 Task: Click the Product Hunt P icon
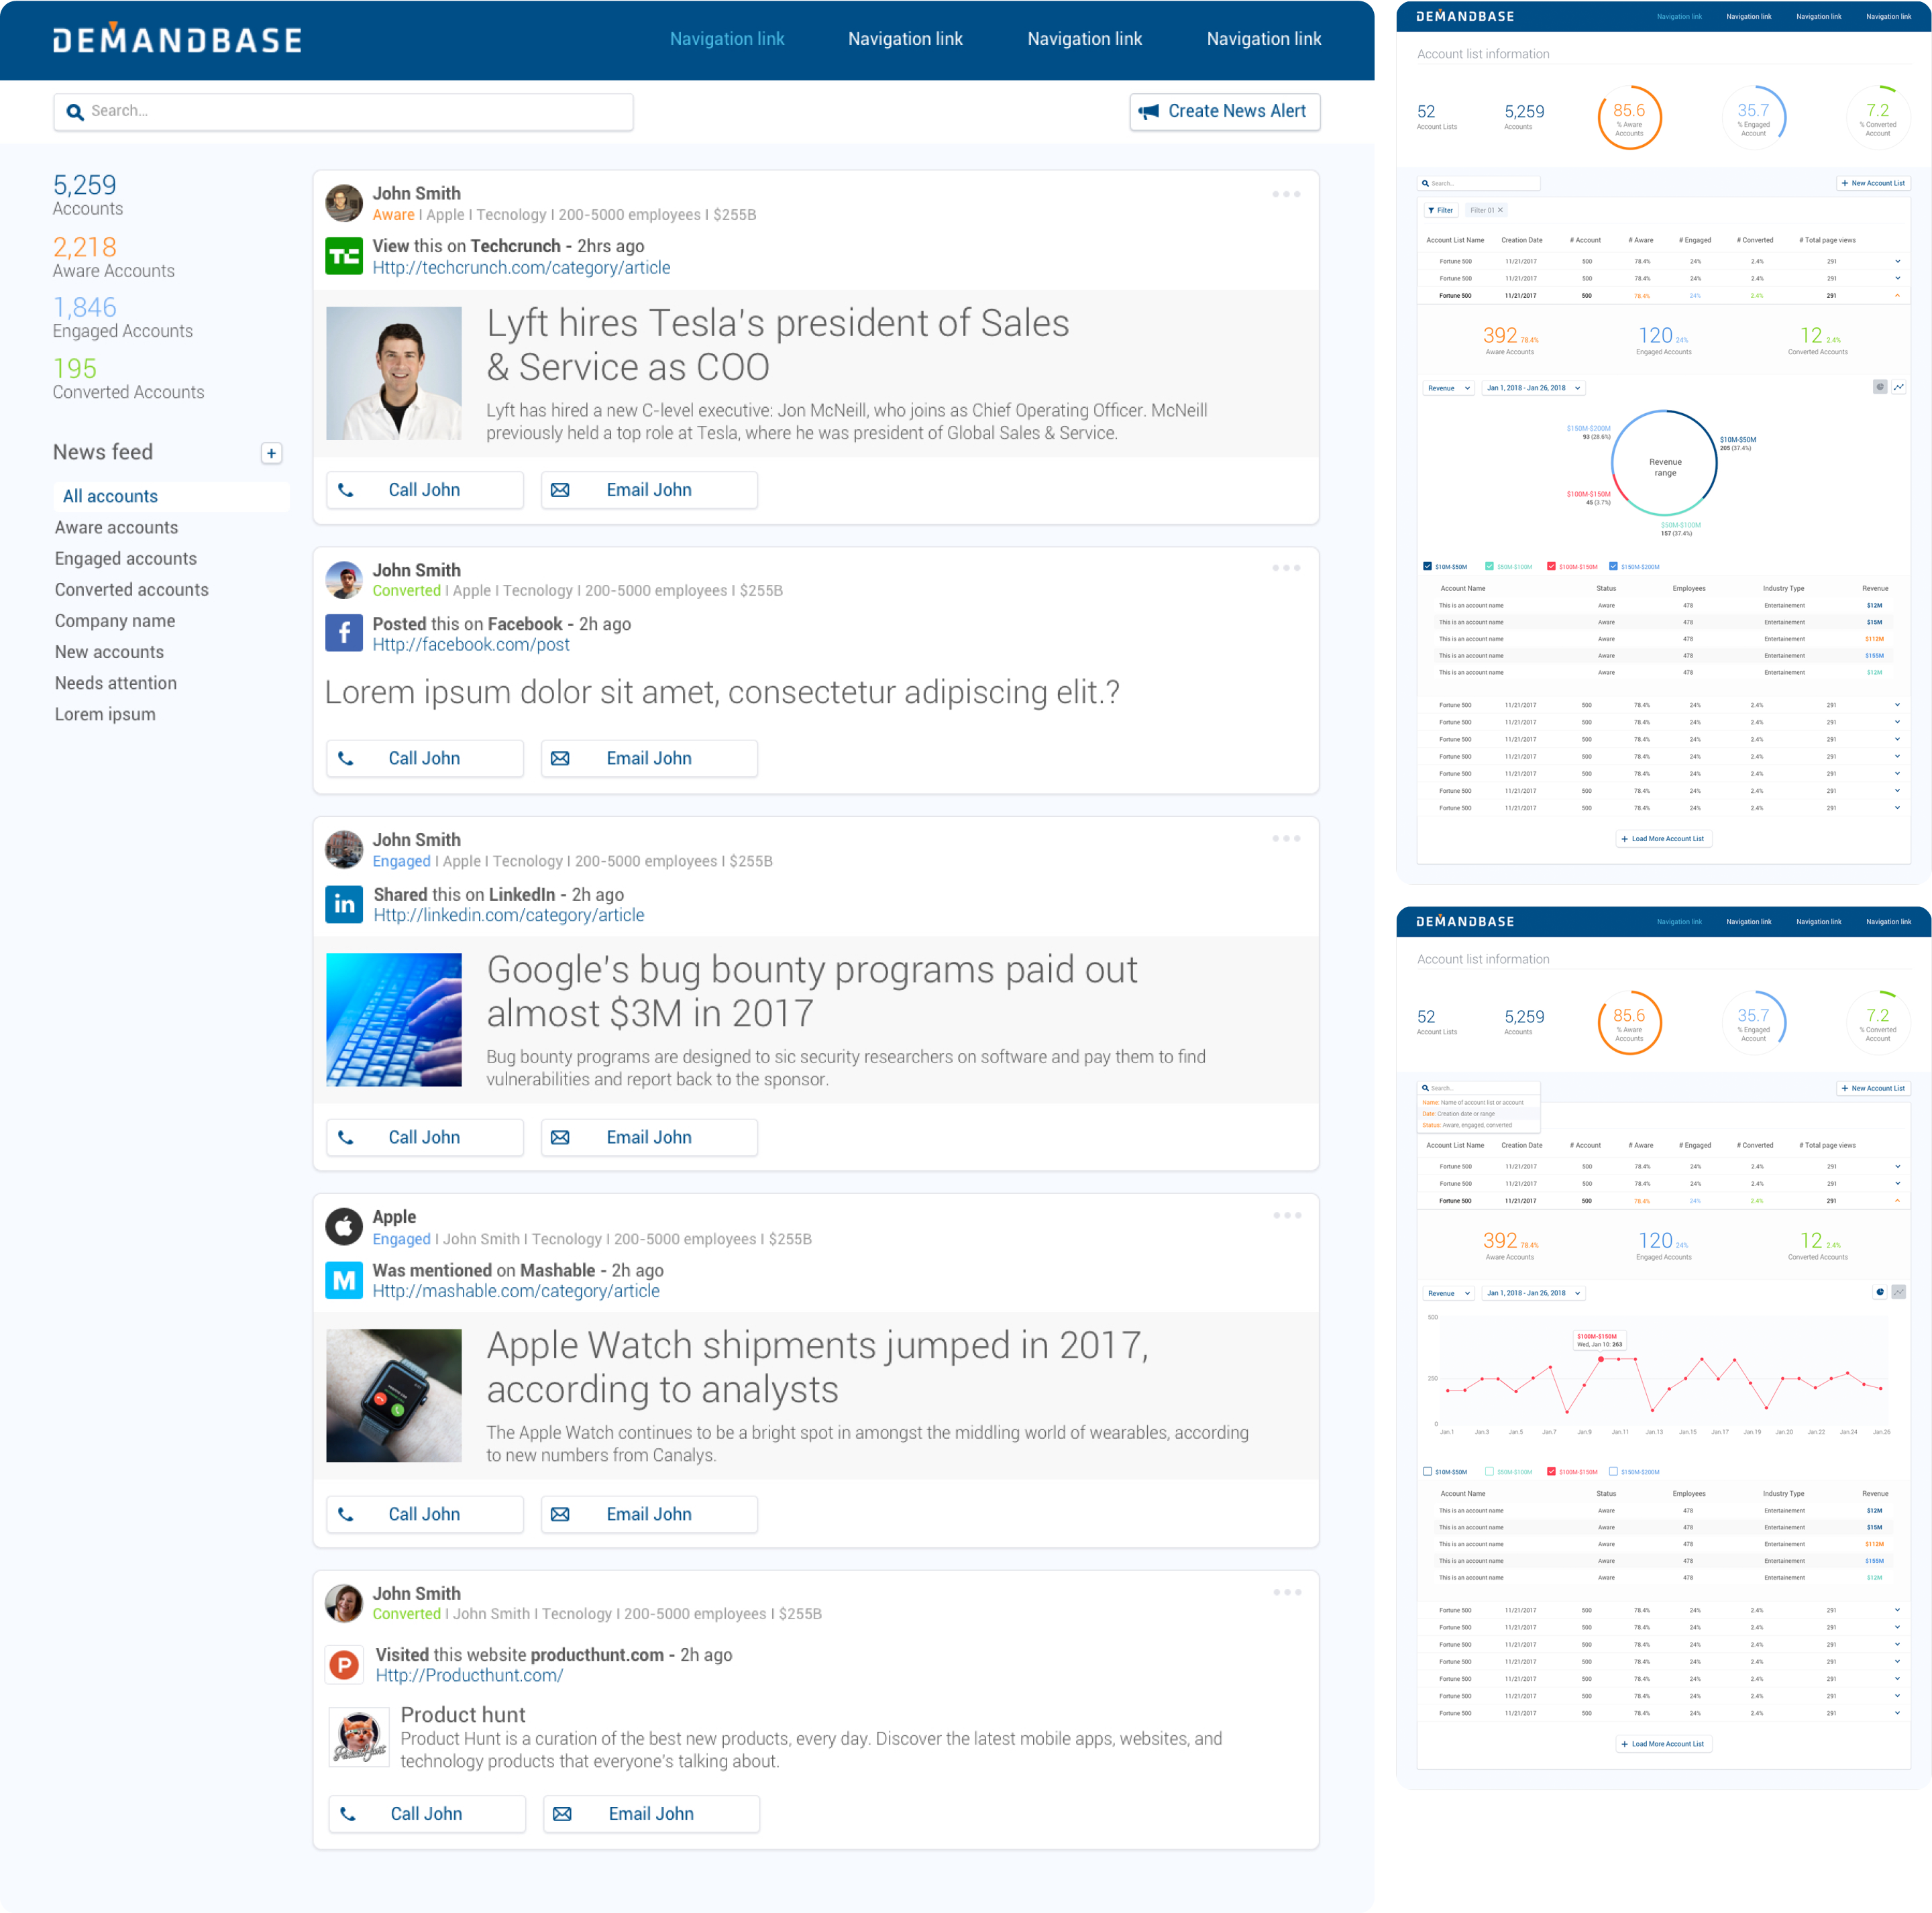tap(344, 1664)
